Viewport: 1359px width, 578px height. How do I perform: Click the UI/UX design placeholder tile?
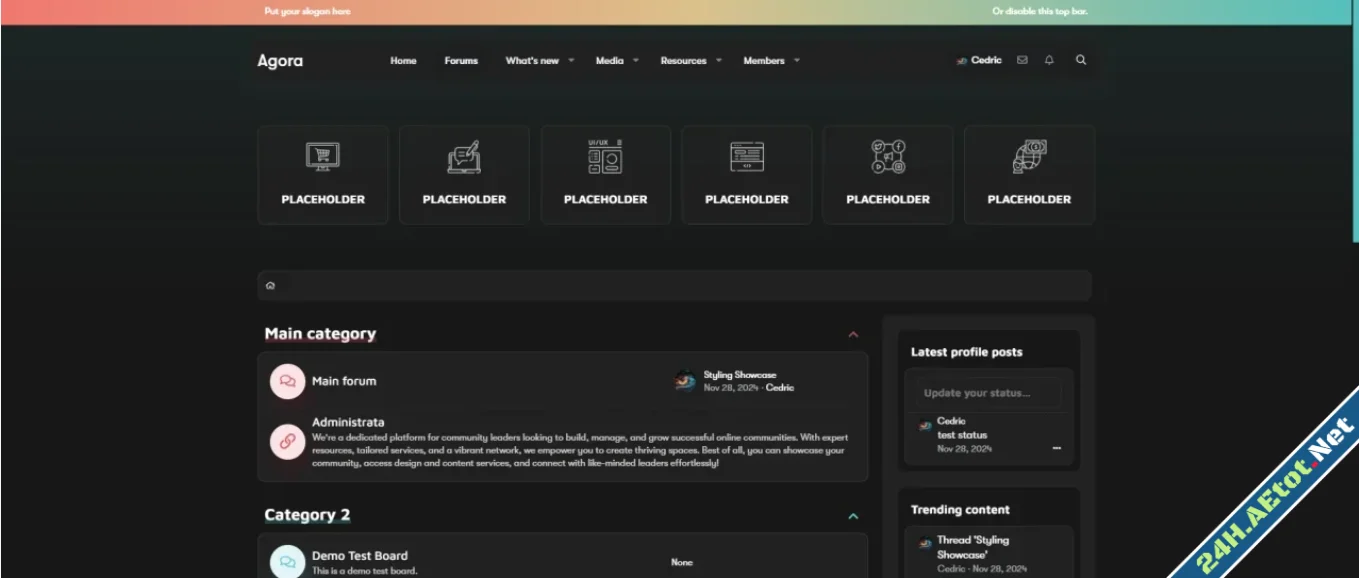pos(605,174)
